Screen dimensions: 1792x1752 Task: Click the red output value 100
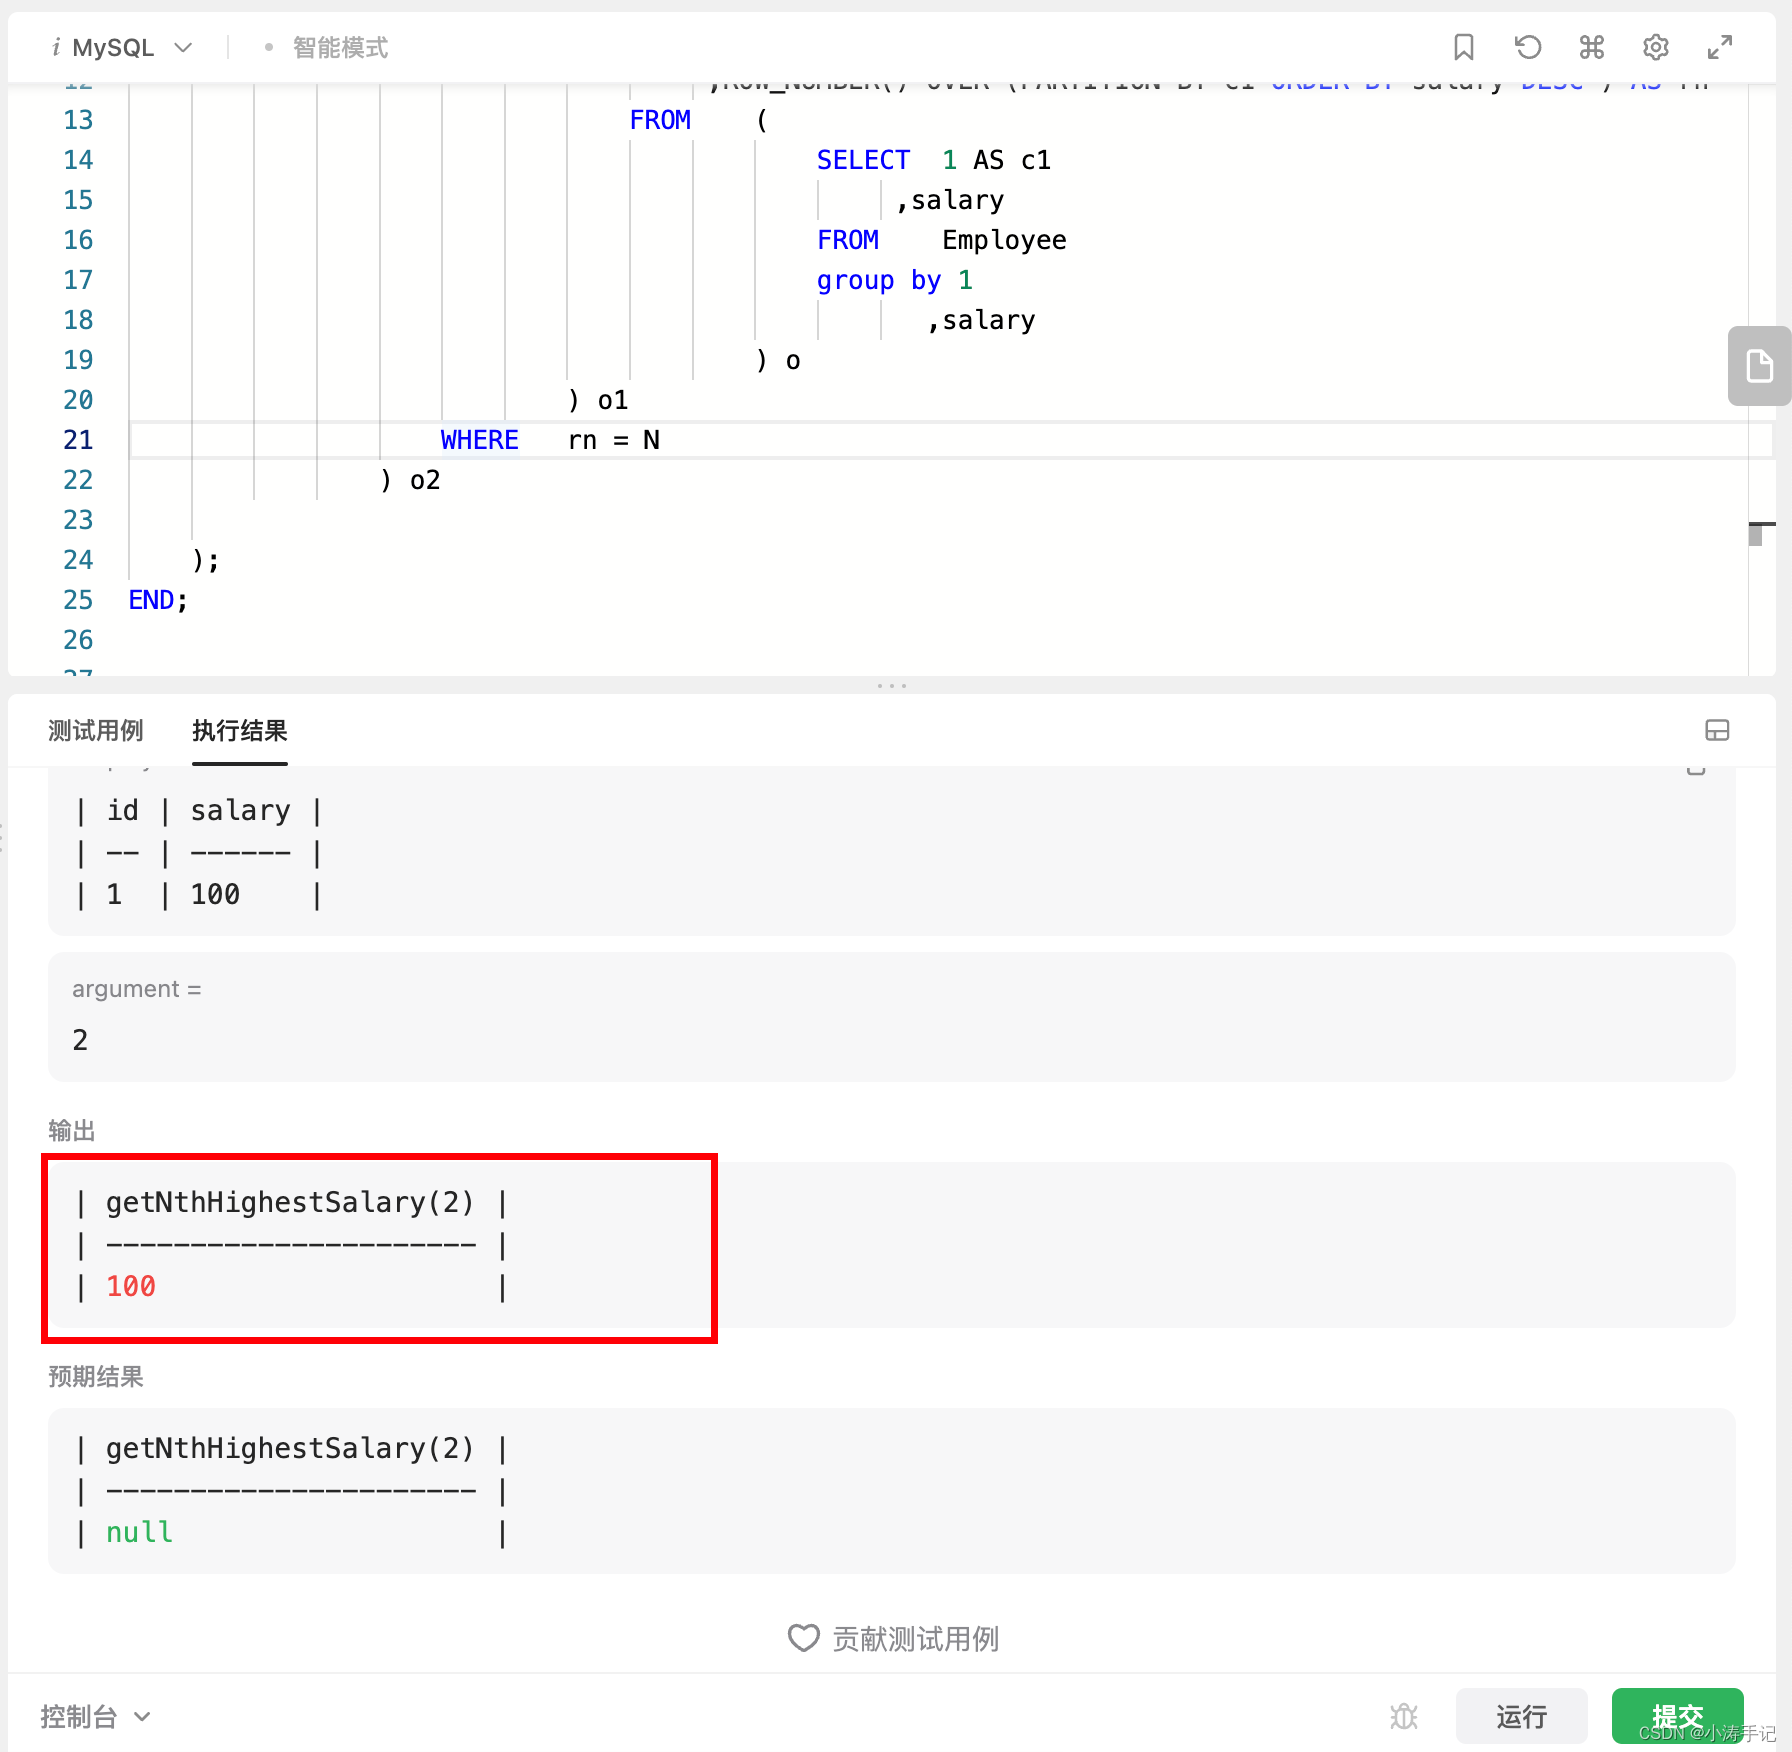point(131,1286)
